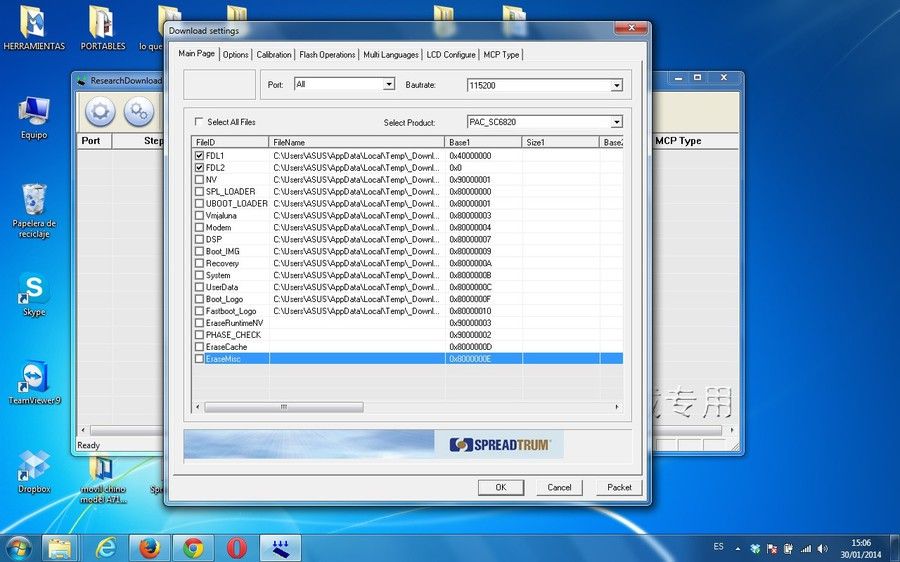Check the Modem checkbox
This screenshot has height=562, width=900.
tap(199, 227)
